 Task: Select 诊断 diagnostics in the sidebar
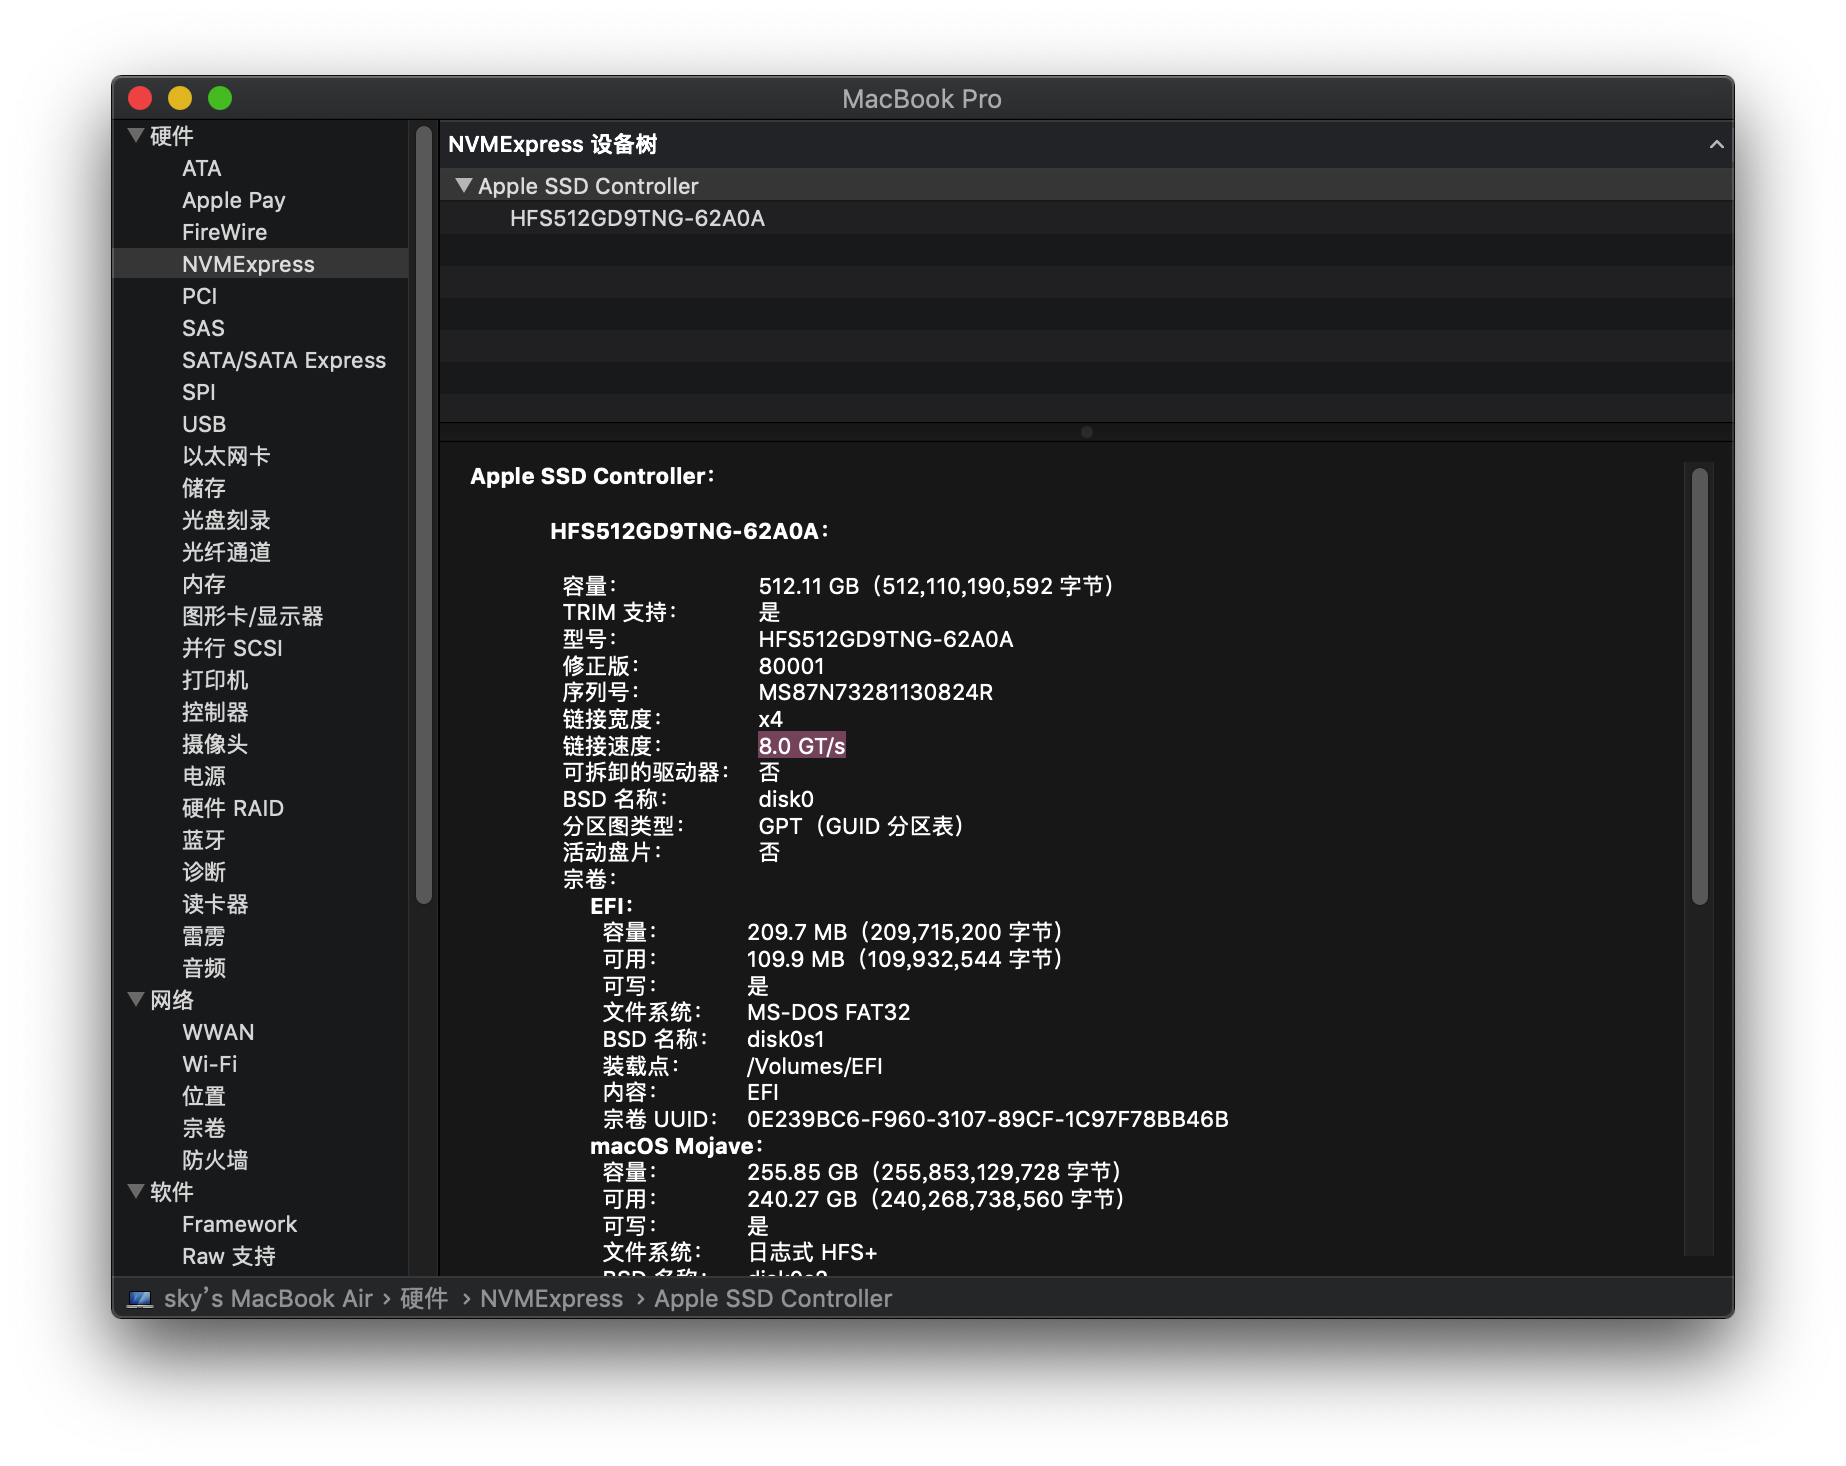pos(204,872)
